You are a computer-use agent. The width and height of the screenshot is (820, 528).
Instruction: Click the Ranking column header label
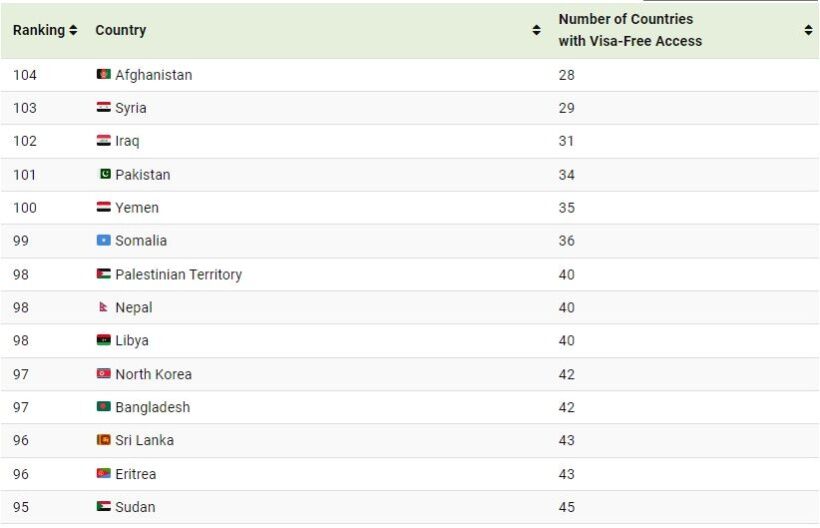[x=39, y=31]
